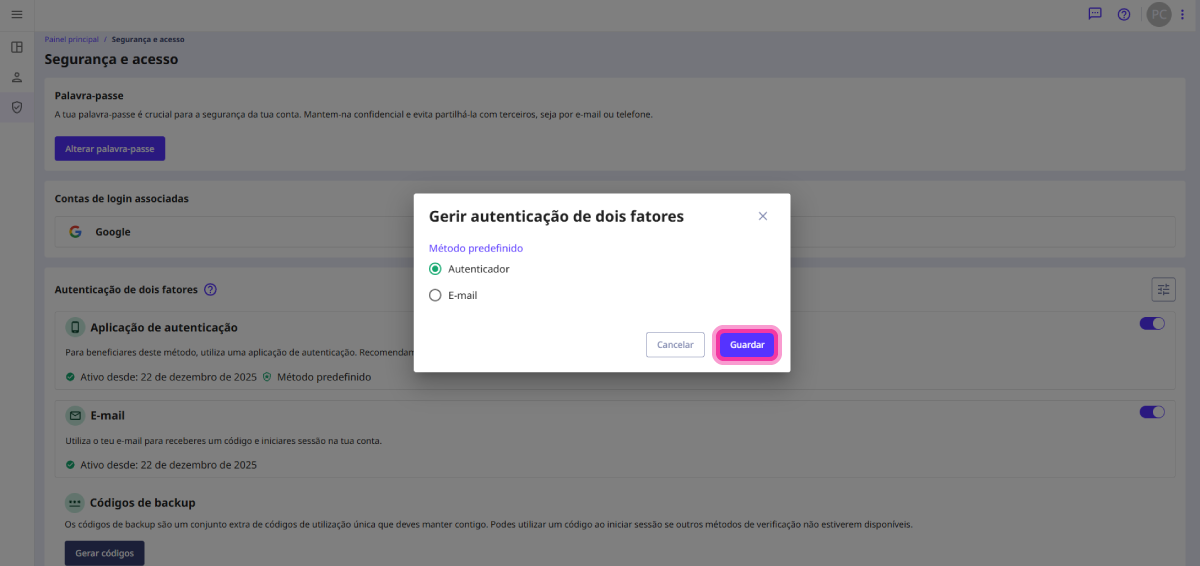Click help icon beside Autenticação de dois fatores
Screen dimensions: 1200x566
(210, 290)
